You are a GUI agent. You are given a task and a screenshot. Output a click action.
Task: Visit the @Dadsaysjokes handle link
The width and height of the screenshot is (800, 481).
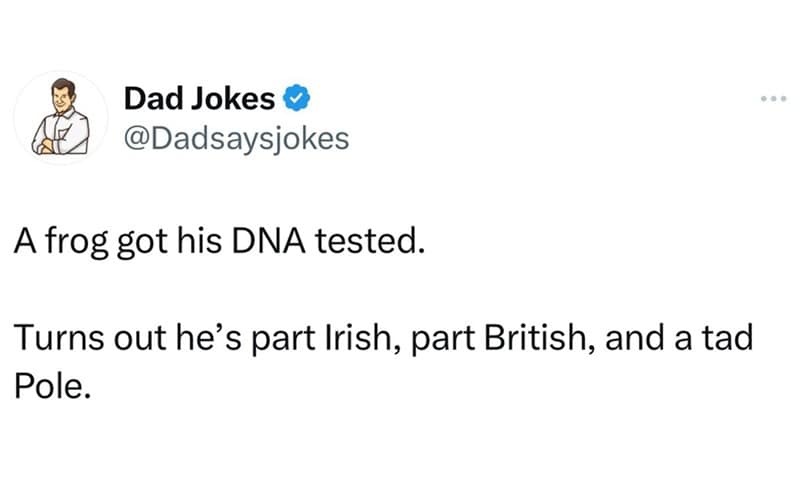click(237, 139)
